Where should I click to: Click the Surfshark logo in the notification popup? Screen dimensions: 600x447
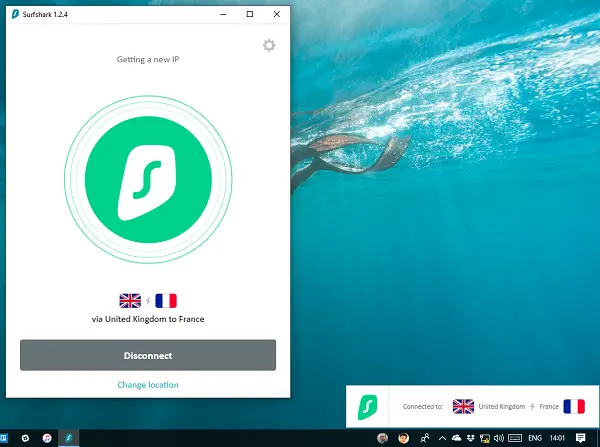(367, 407)
